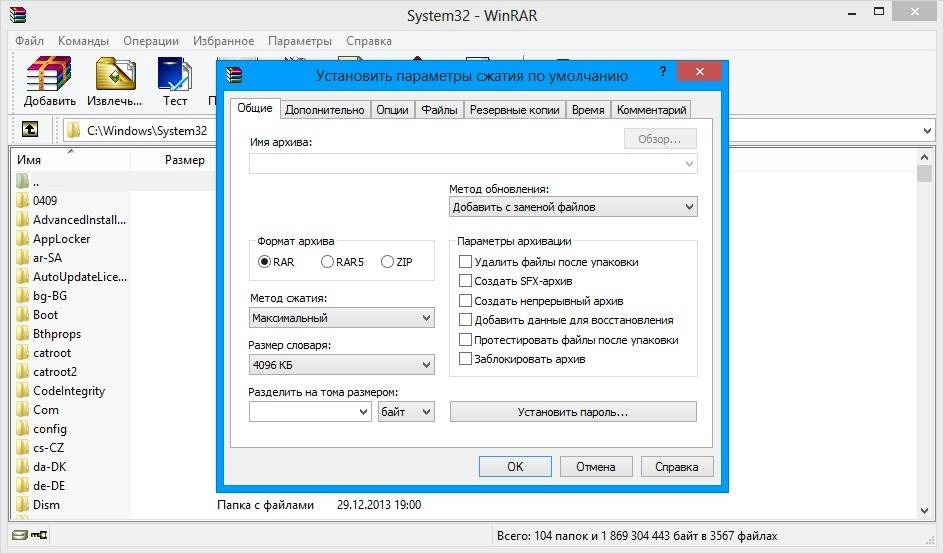Click the Boot folder icon
The width and height of the screenshot is (944, 554).
[23, 314]
